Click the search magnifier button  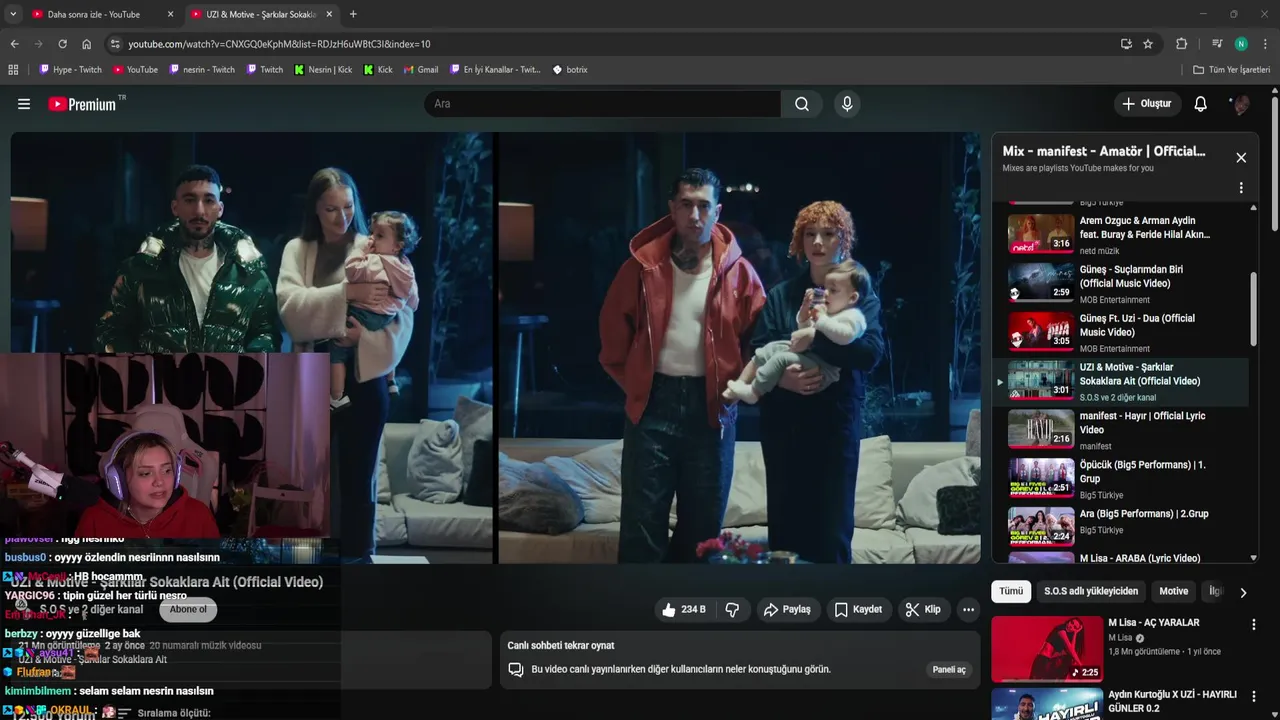(802, 104)
